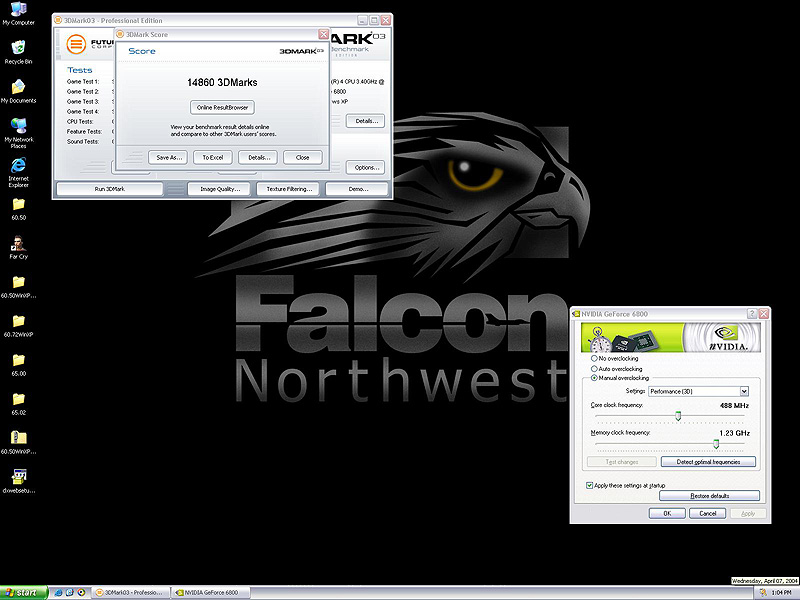
Task: Click the Media Player quick launch icon
Action: point(81,592)
